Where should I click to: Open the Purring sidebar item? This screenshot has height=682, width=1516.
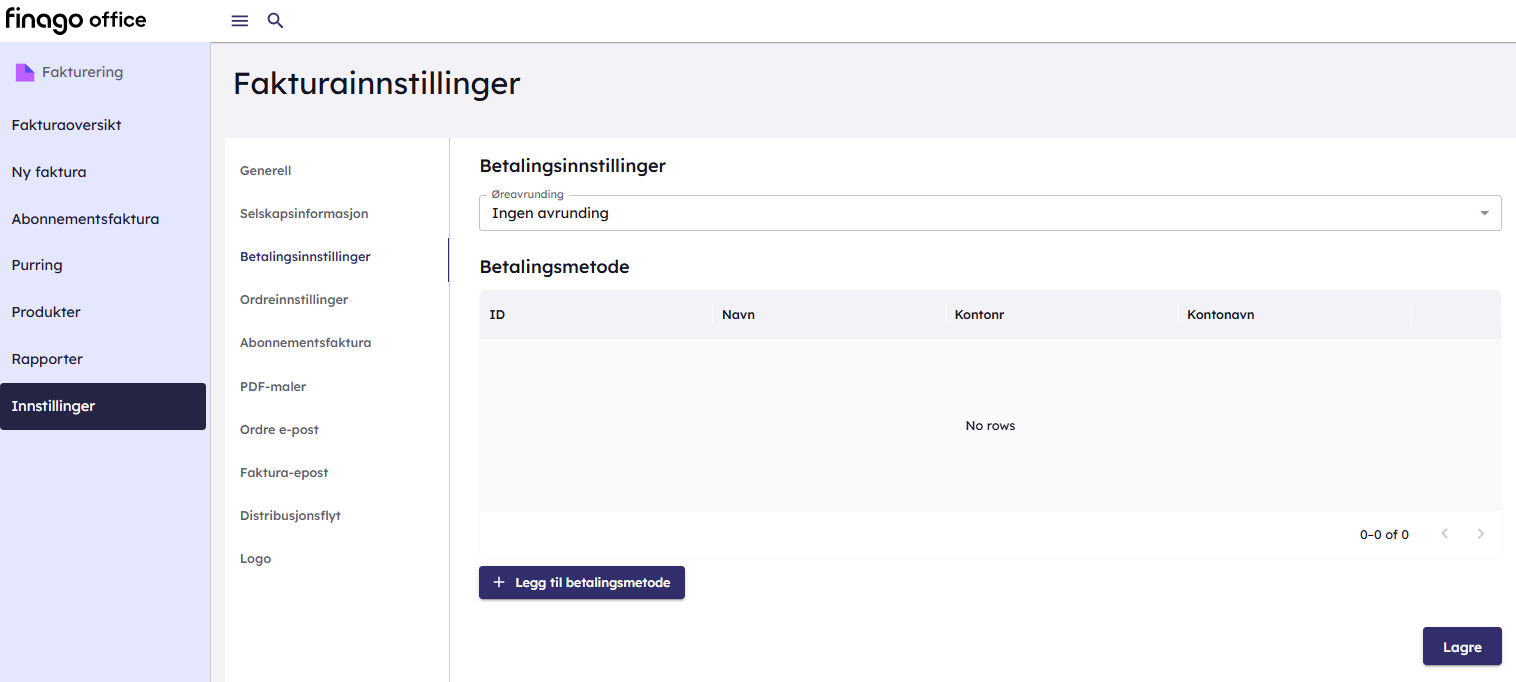pyautogui.click(x=37, y=265)
